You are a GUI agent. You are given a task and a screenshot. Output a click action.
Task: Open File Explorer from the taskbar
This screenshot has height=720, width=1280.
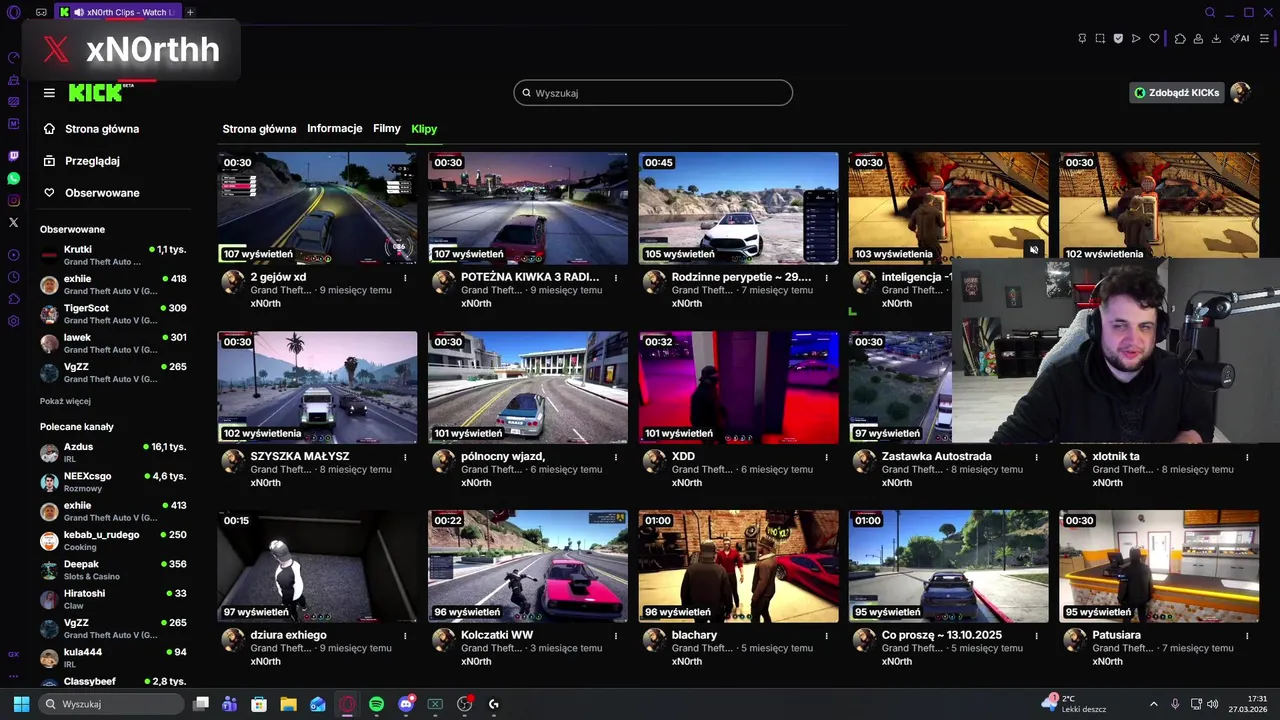pos(288,704)
